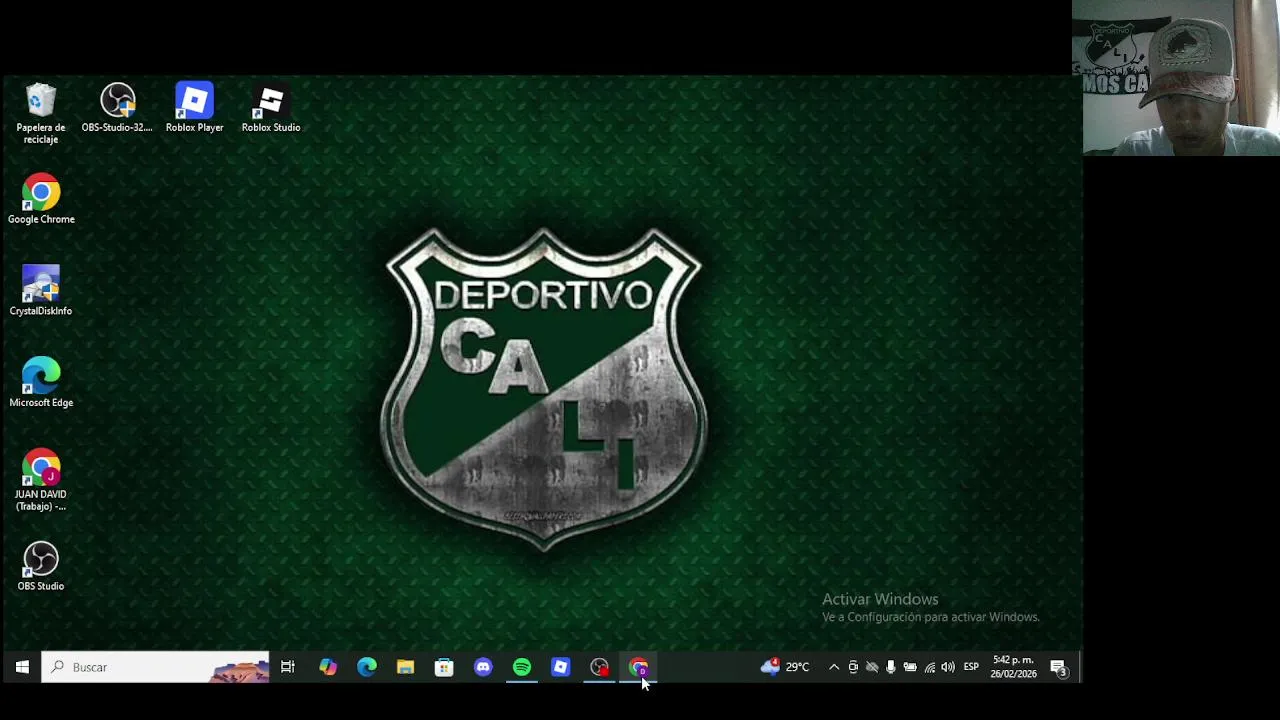Select the Roblox Studio desktop shortcut
This screenshot has width=1280, height=720.
271,108
